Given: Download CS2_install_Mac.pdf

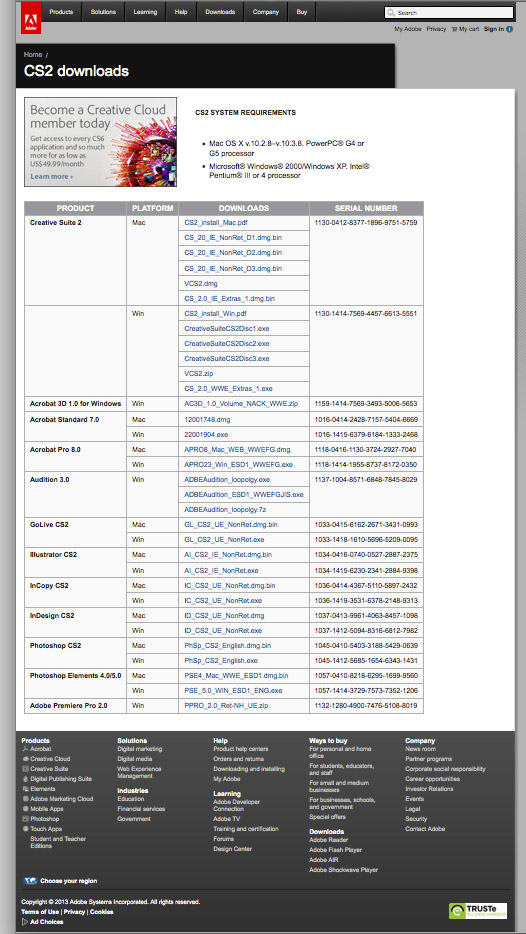Looking at the screenshot, I should pos(215,223).
